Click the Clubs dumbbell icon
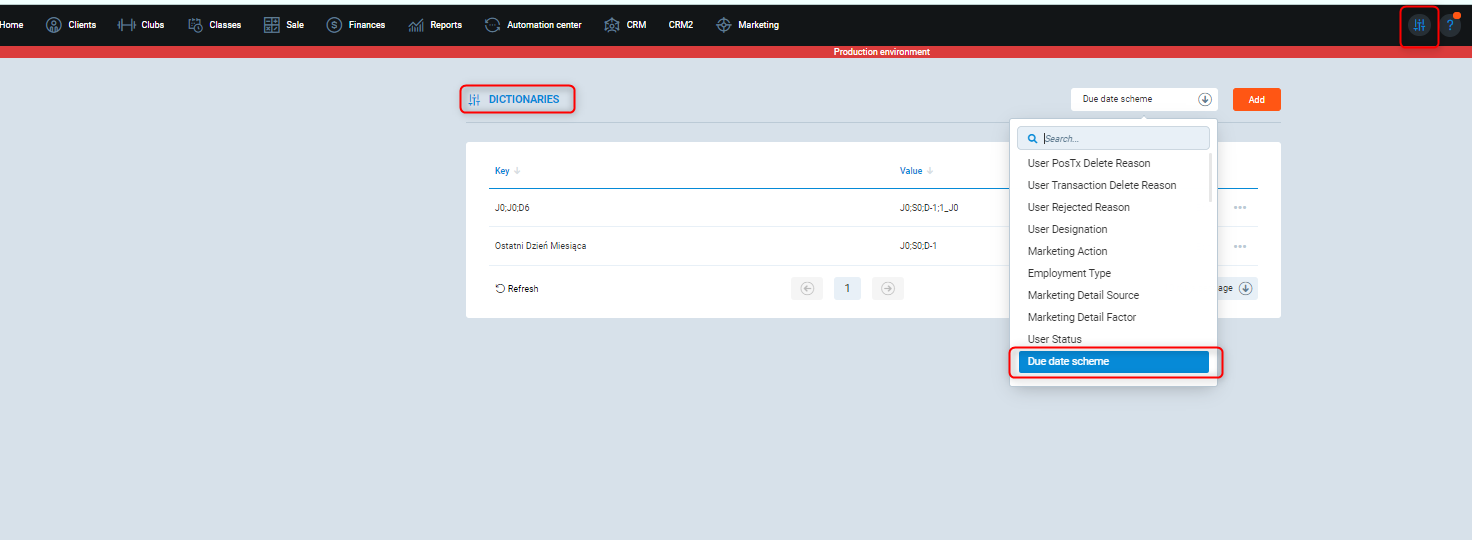Screen dimensions: 1472x540 [126, 25]
